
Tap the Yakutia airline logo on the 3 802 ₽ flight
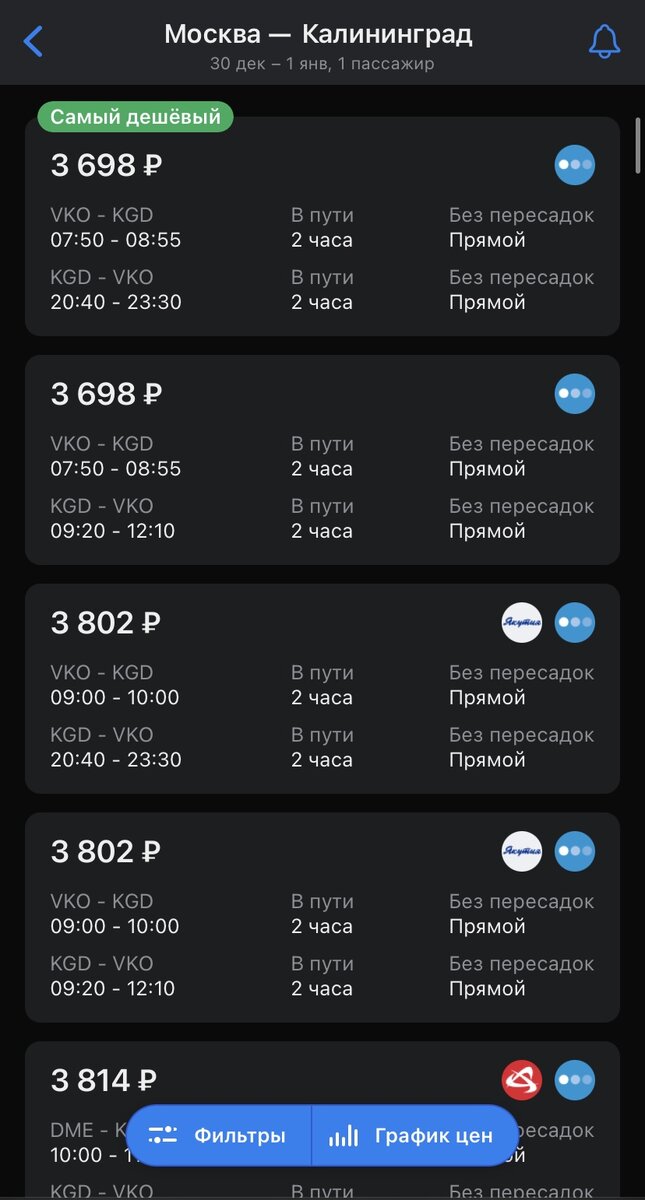(x=521, y=622)
